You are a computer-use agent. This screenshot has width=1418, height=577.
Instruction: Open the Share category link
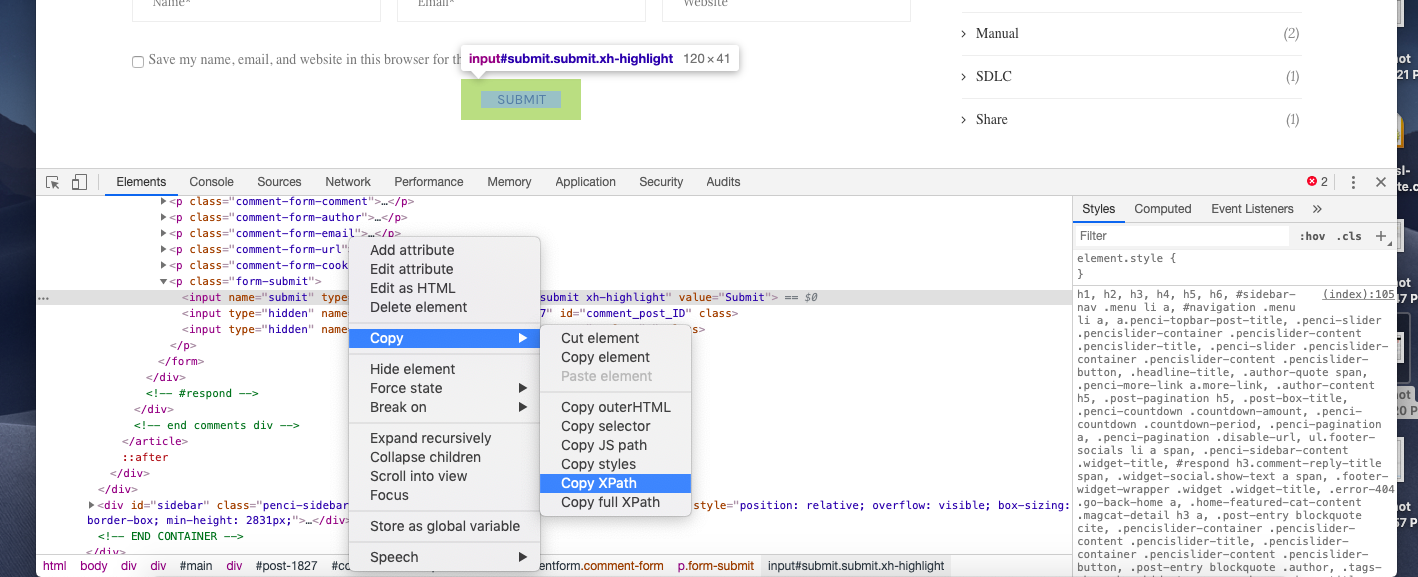[x=992, y=119]
